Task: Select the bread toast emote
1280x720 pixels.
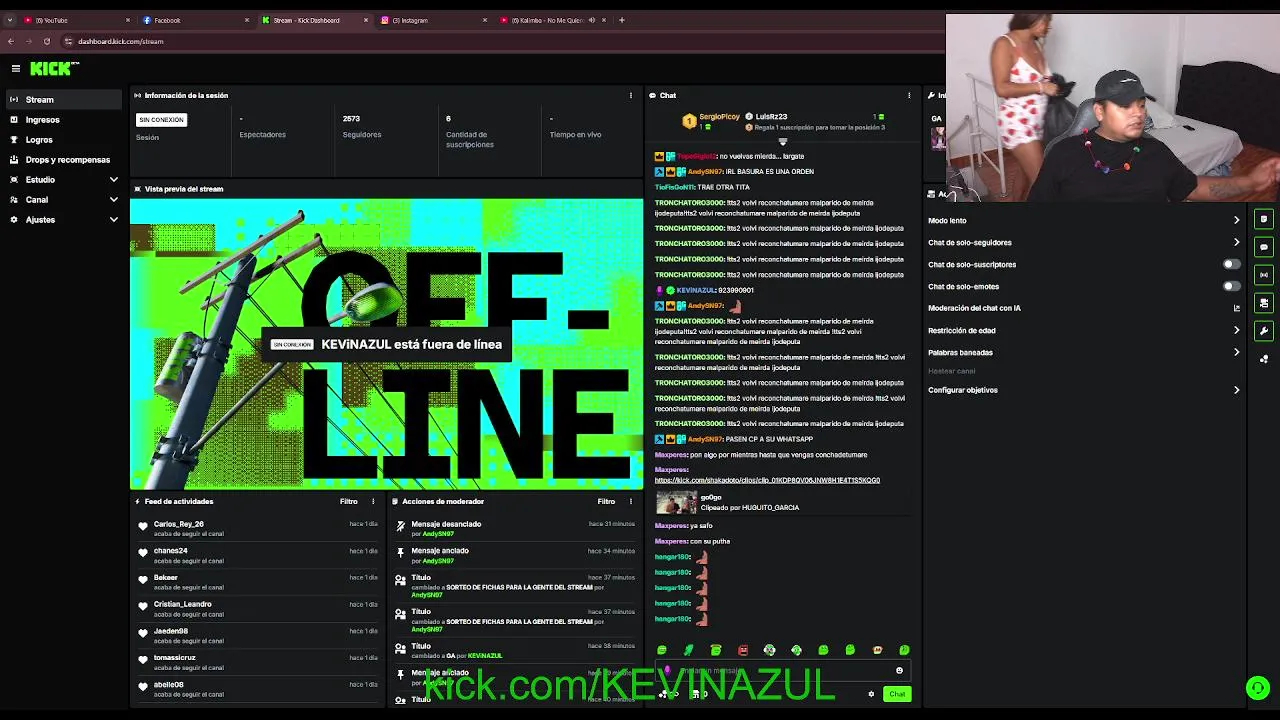Action: 877,650
